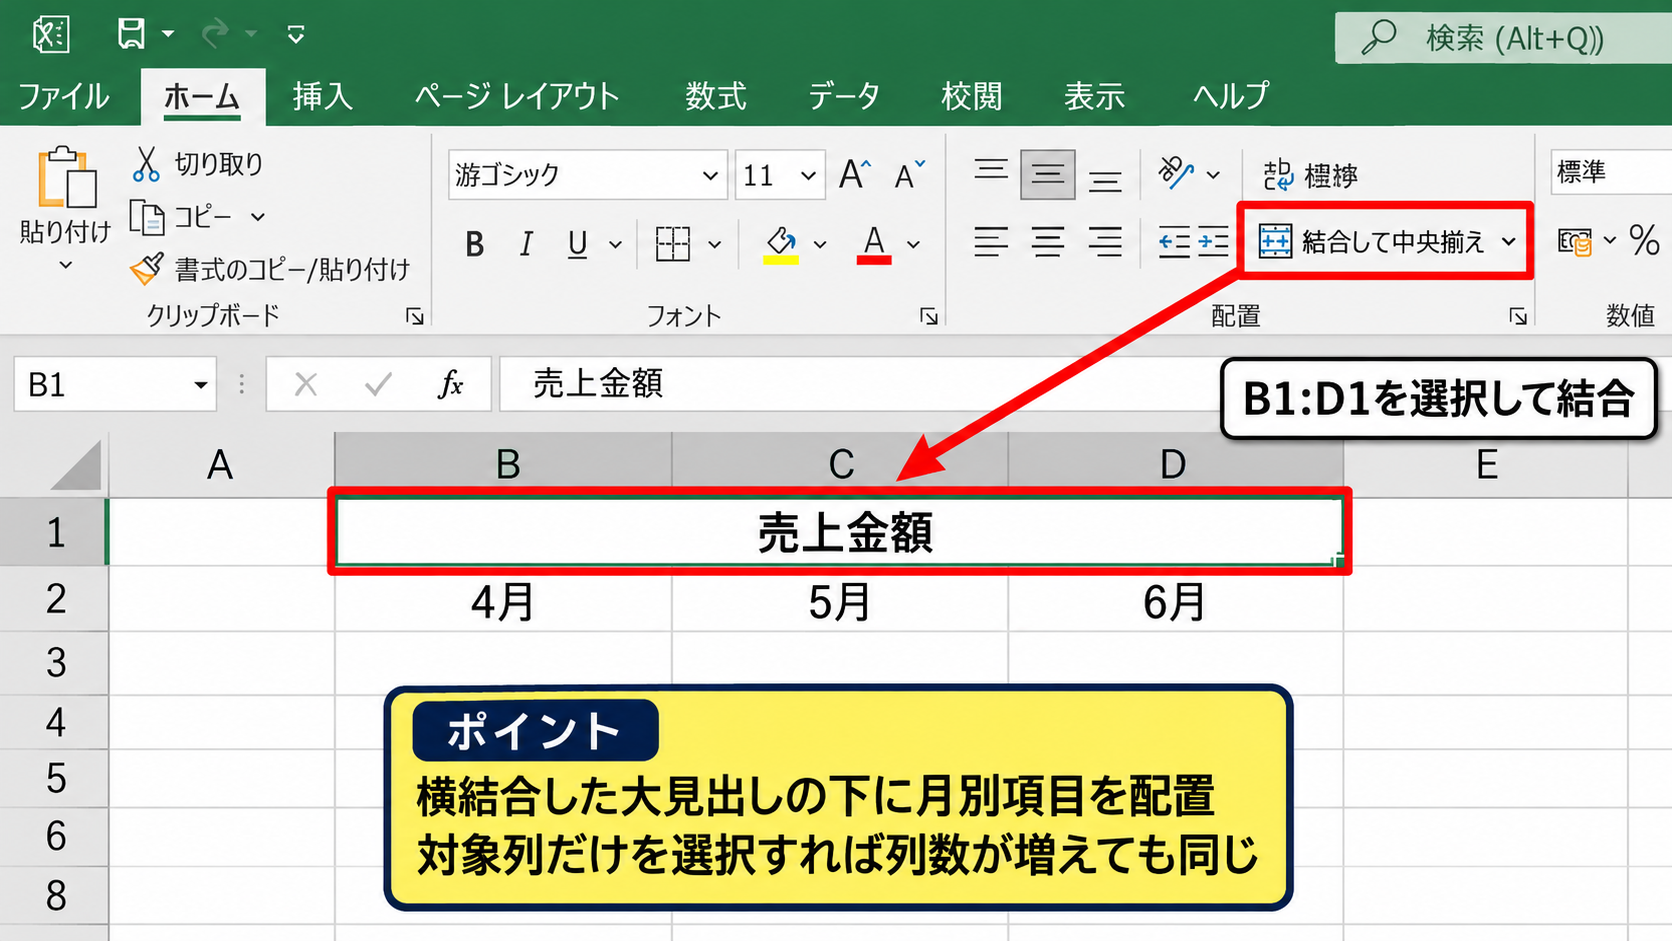Click the Save icon in title bar
Screen dimensions: 1672x941
[131, 34]
